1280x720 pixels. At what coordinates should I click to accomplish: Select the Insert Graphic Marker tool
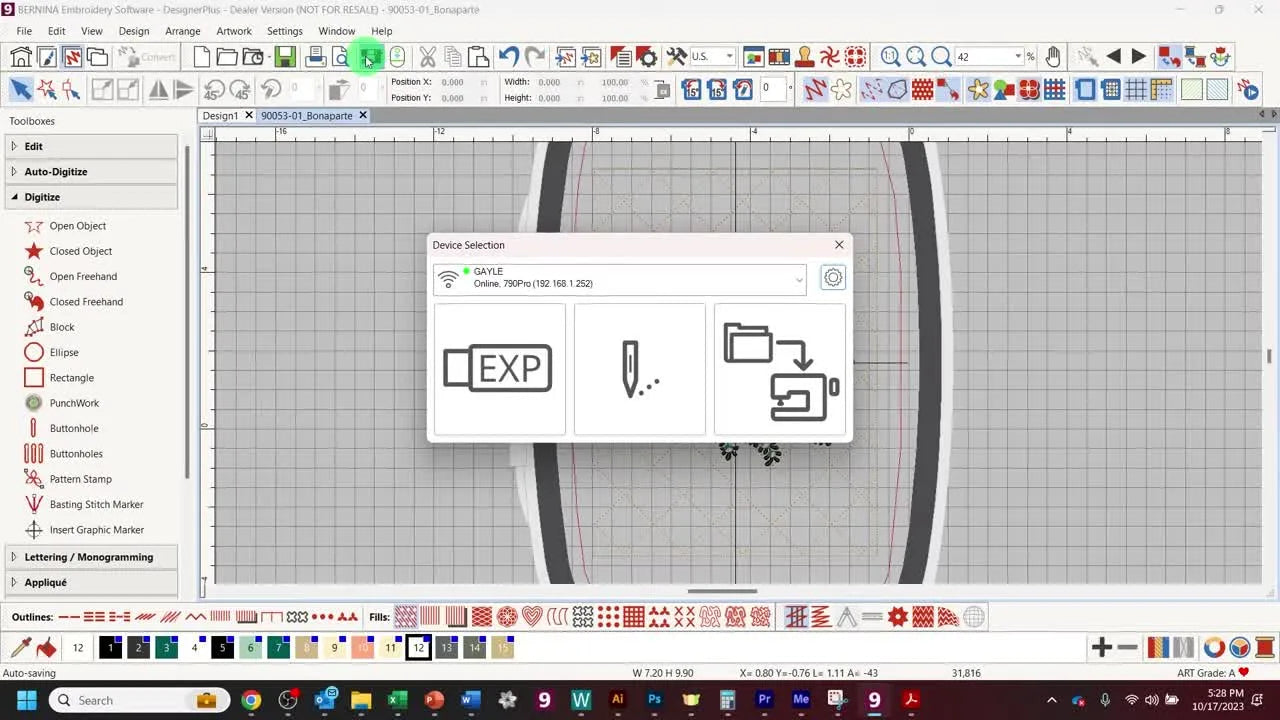[85, 530]
